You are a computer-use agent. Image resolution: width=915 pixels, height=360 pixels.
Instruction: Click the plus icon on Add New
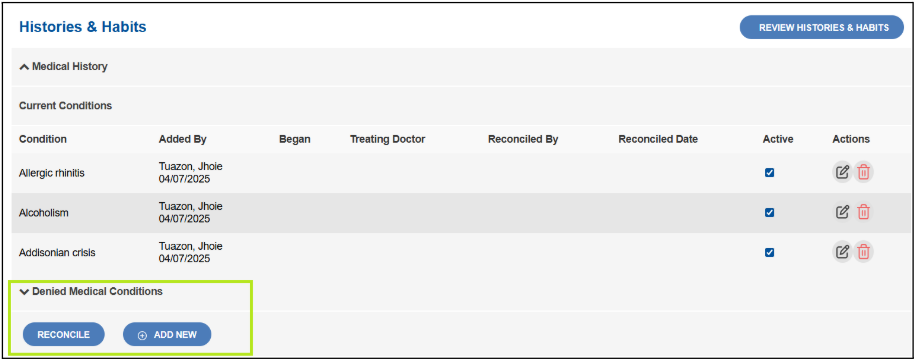pos(142,335)
